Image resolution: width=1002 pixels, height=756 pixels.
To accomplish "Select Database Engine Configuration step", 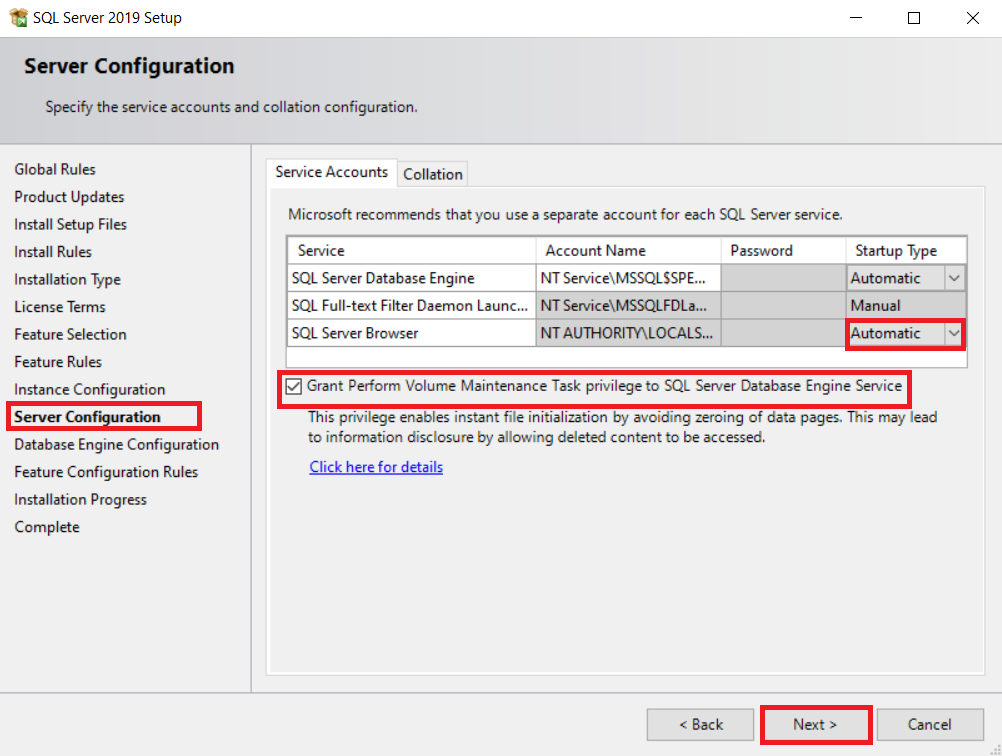I will tap(116, 444).
